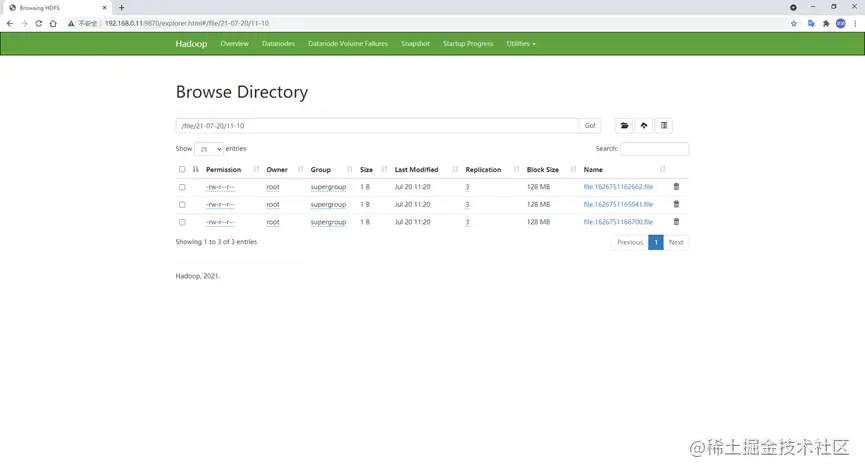Check the box for file.1626751166700.file row
Image resolution: width=865 pixels, height=473 pixels.
coord(182,222)
